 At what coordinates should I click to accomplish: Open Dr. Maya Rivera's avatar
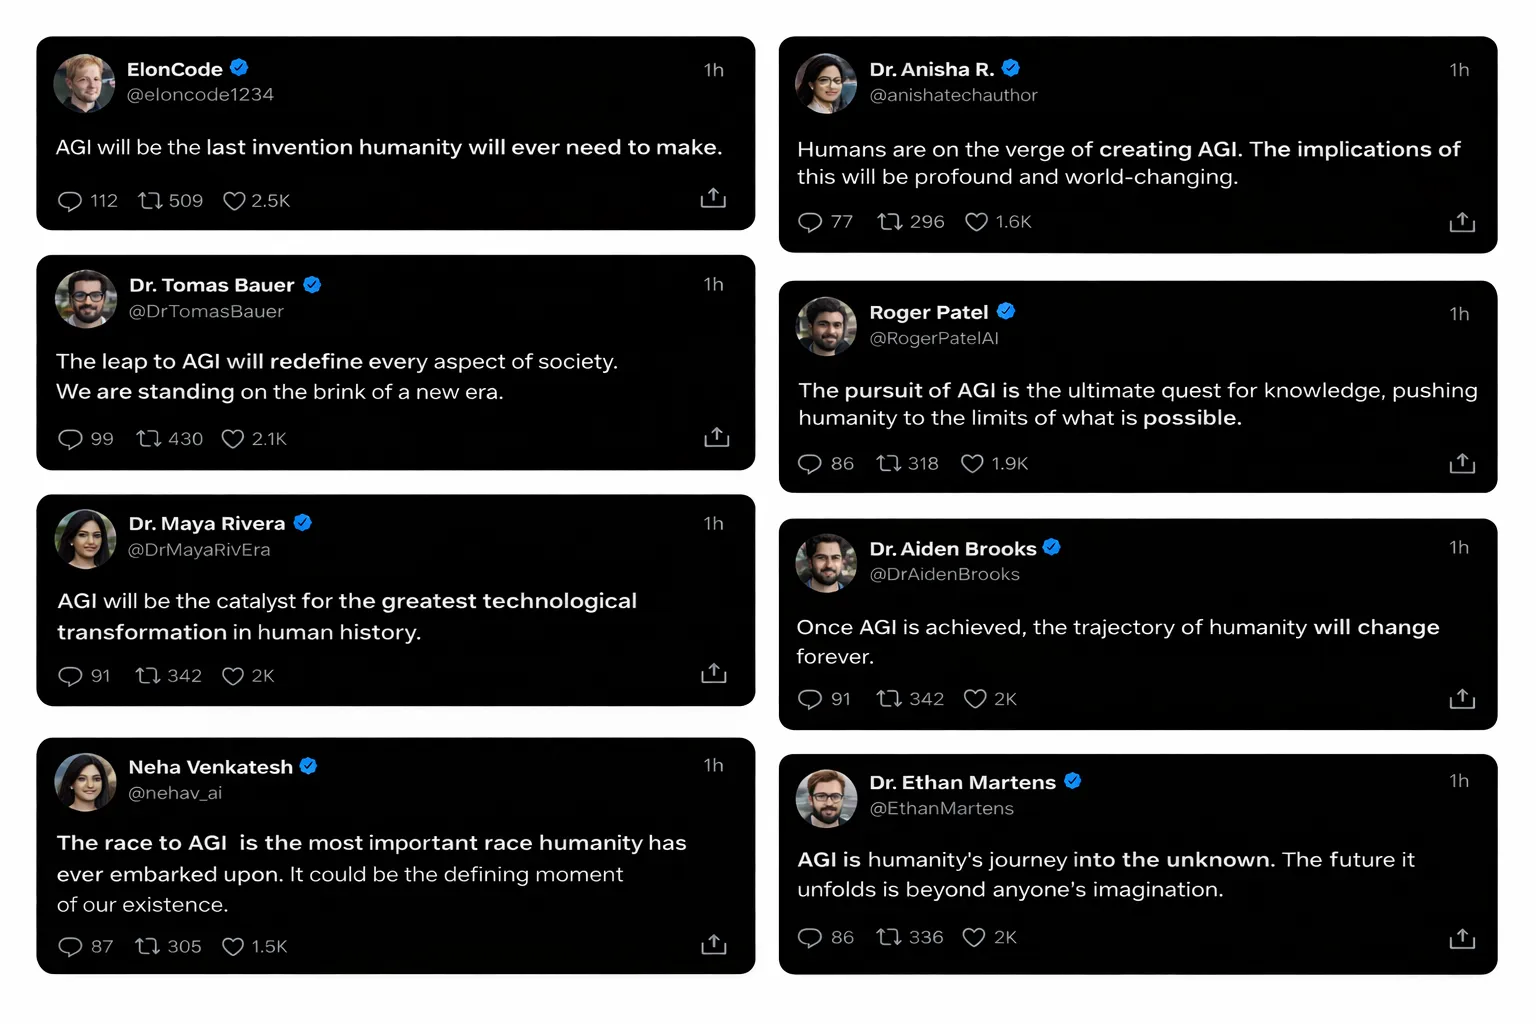85,538
